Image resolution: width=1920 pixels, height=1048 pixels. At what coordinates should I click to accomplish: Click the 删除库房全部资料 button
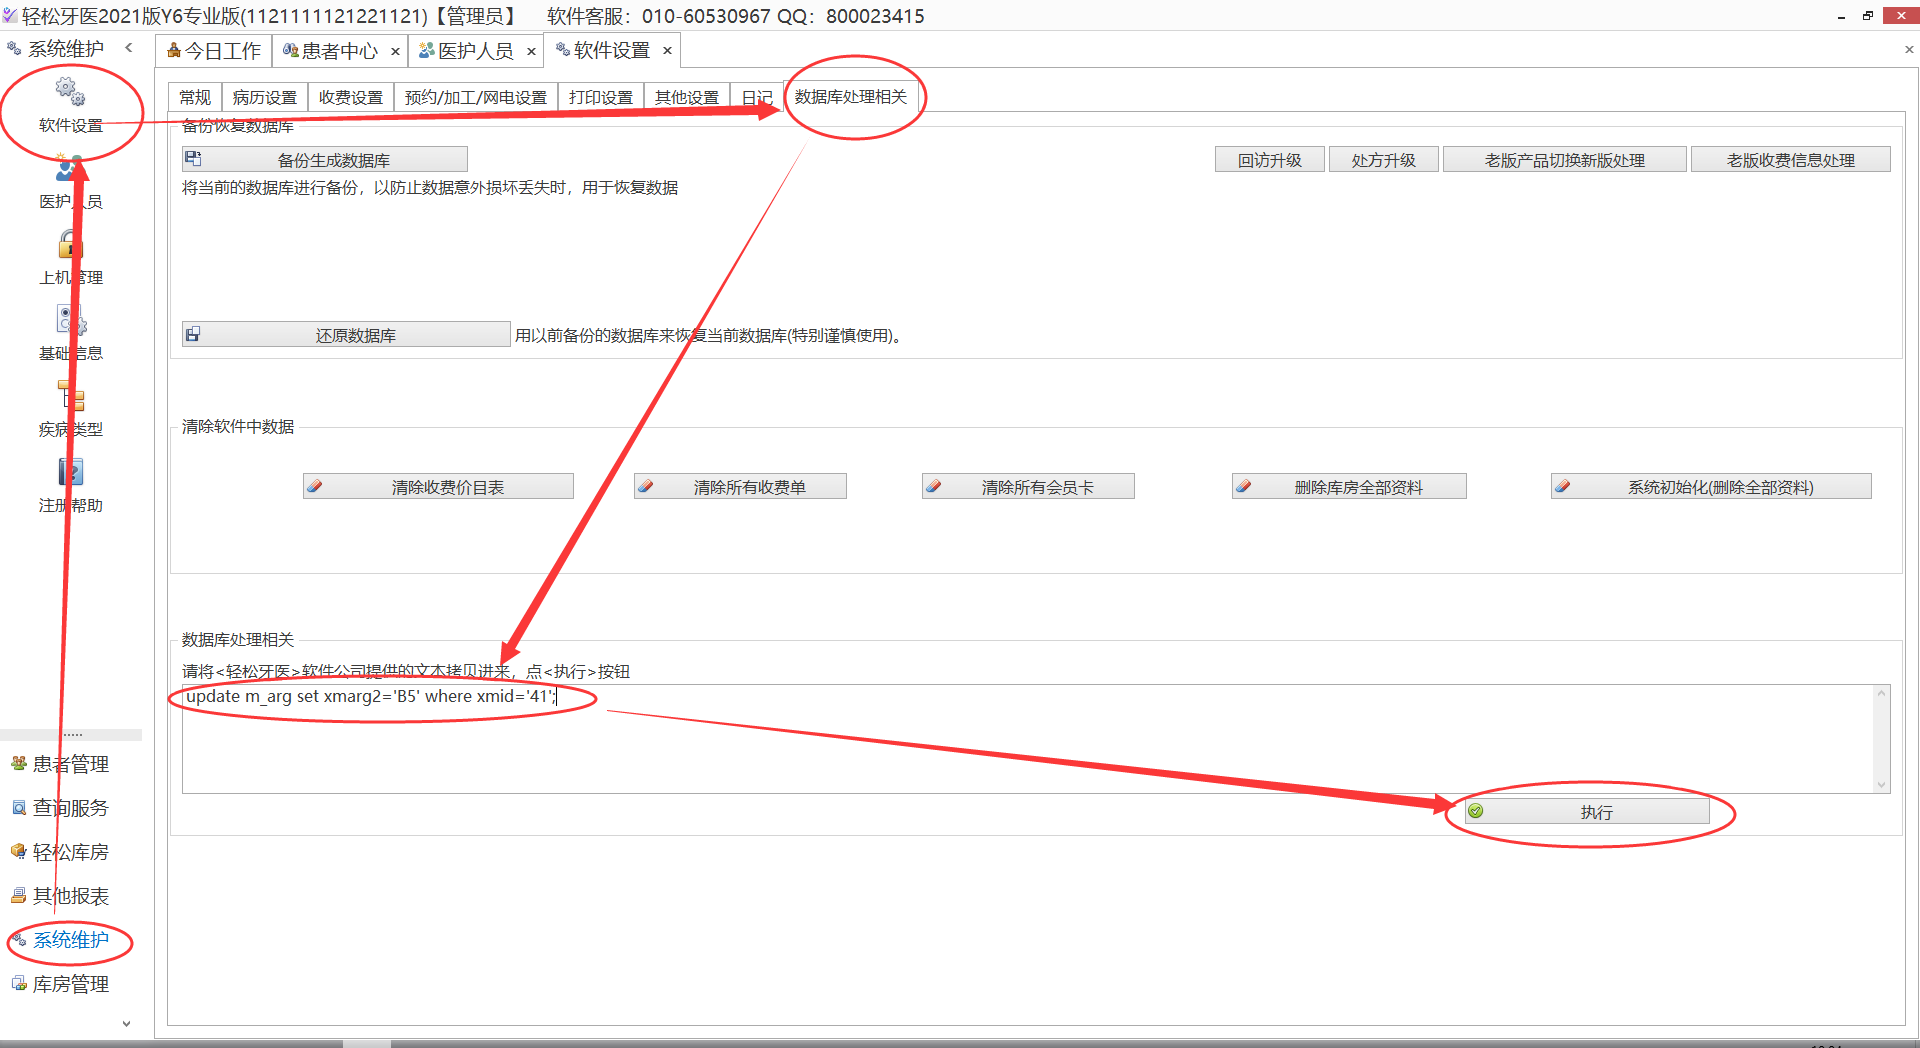[1349, 487]
